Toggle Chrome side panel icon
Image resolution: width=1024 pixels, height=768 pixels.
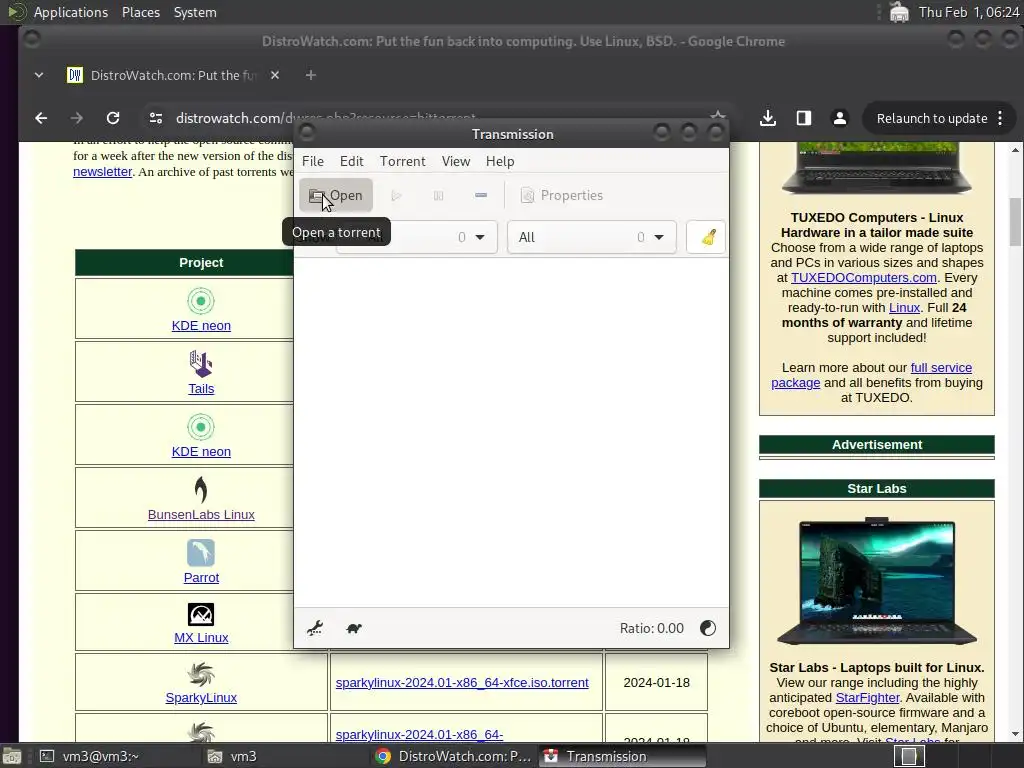coord(804,118)
